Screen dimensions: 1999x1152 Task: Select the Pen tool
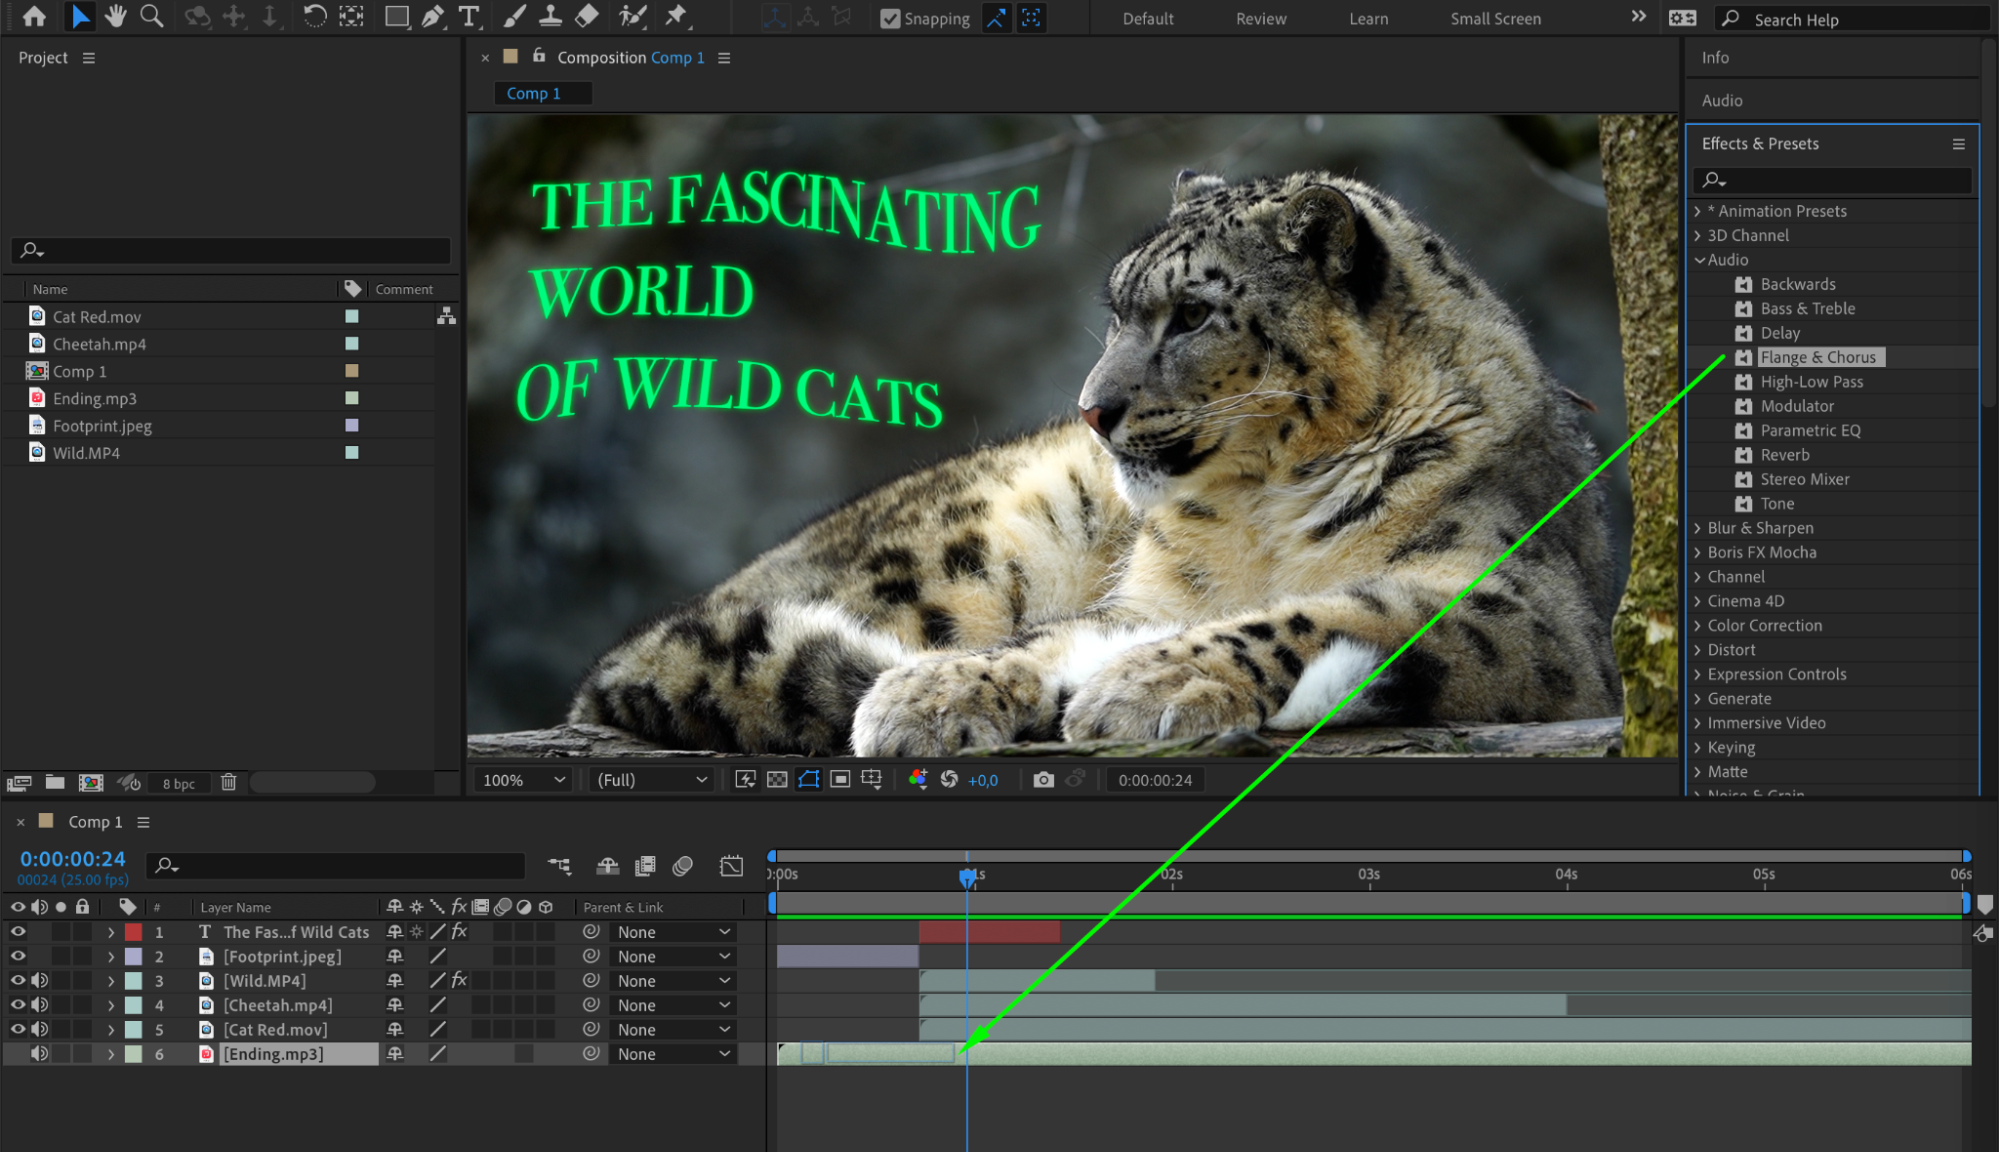[x=433, y=16]
